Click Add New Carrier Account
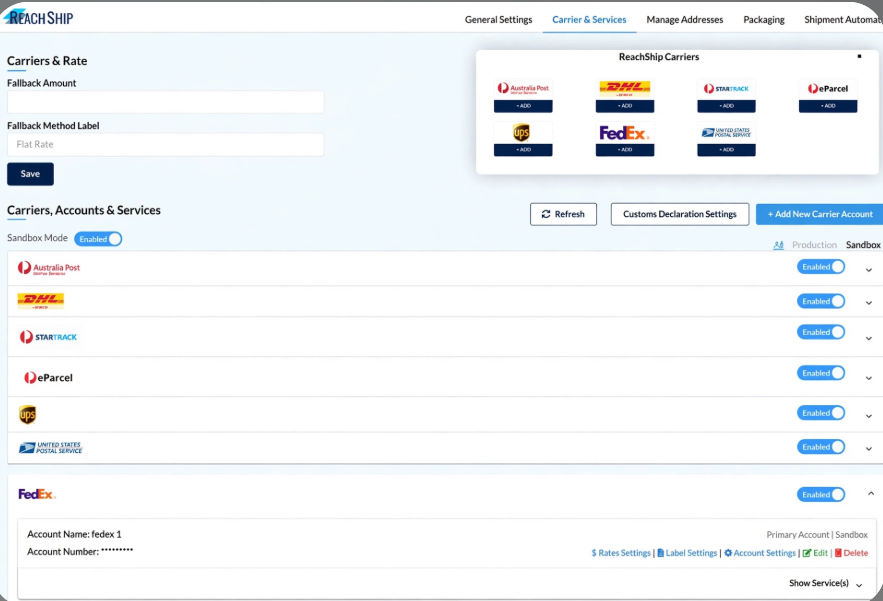This screenshot has width=883, height=601. 820,214
